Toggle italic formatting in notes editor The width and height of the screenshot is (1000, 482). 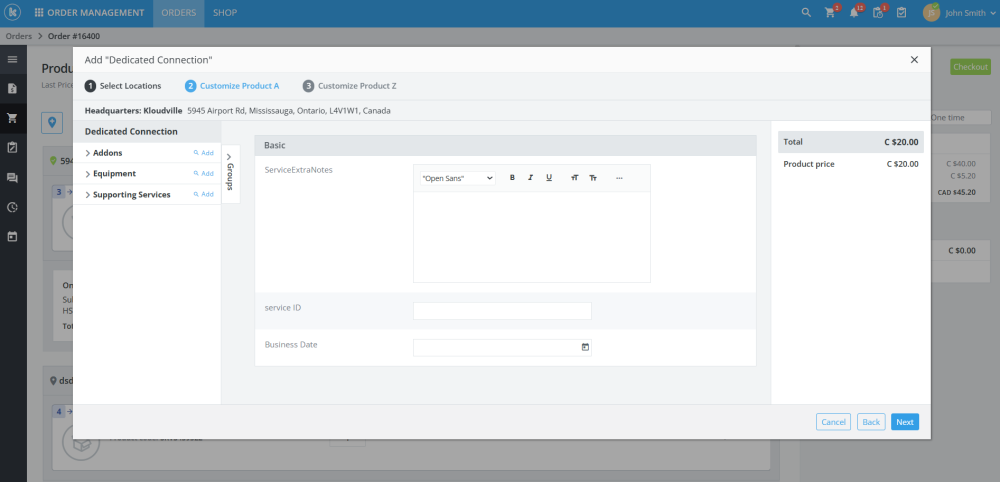coord(531,178)
